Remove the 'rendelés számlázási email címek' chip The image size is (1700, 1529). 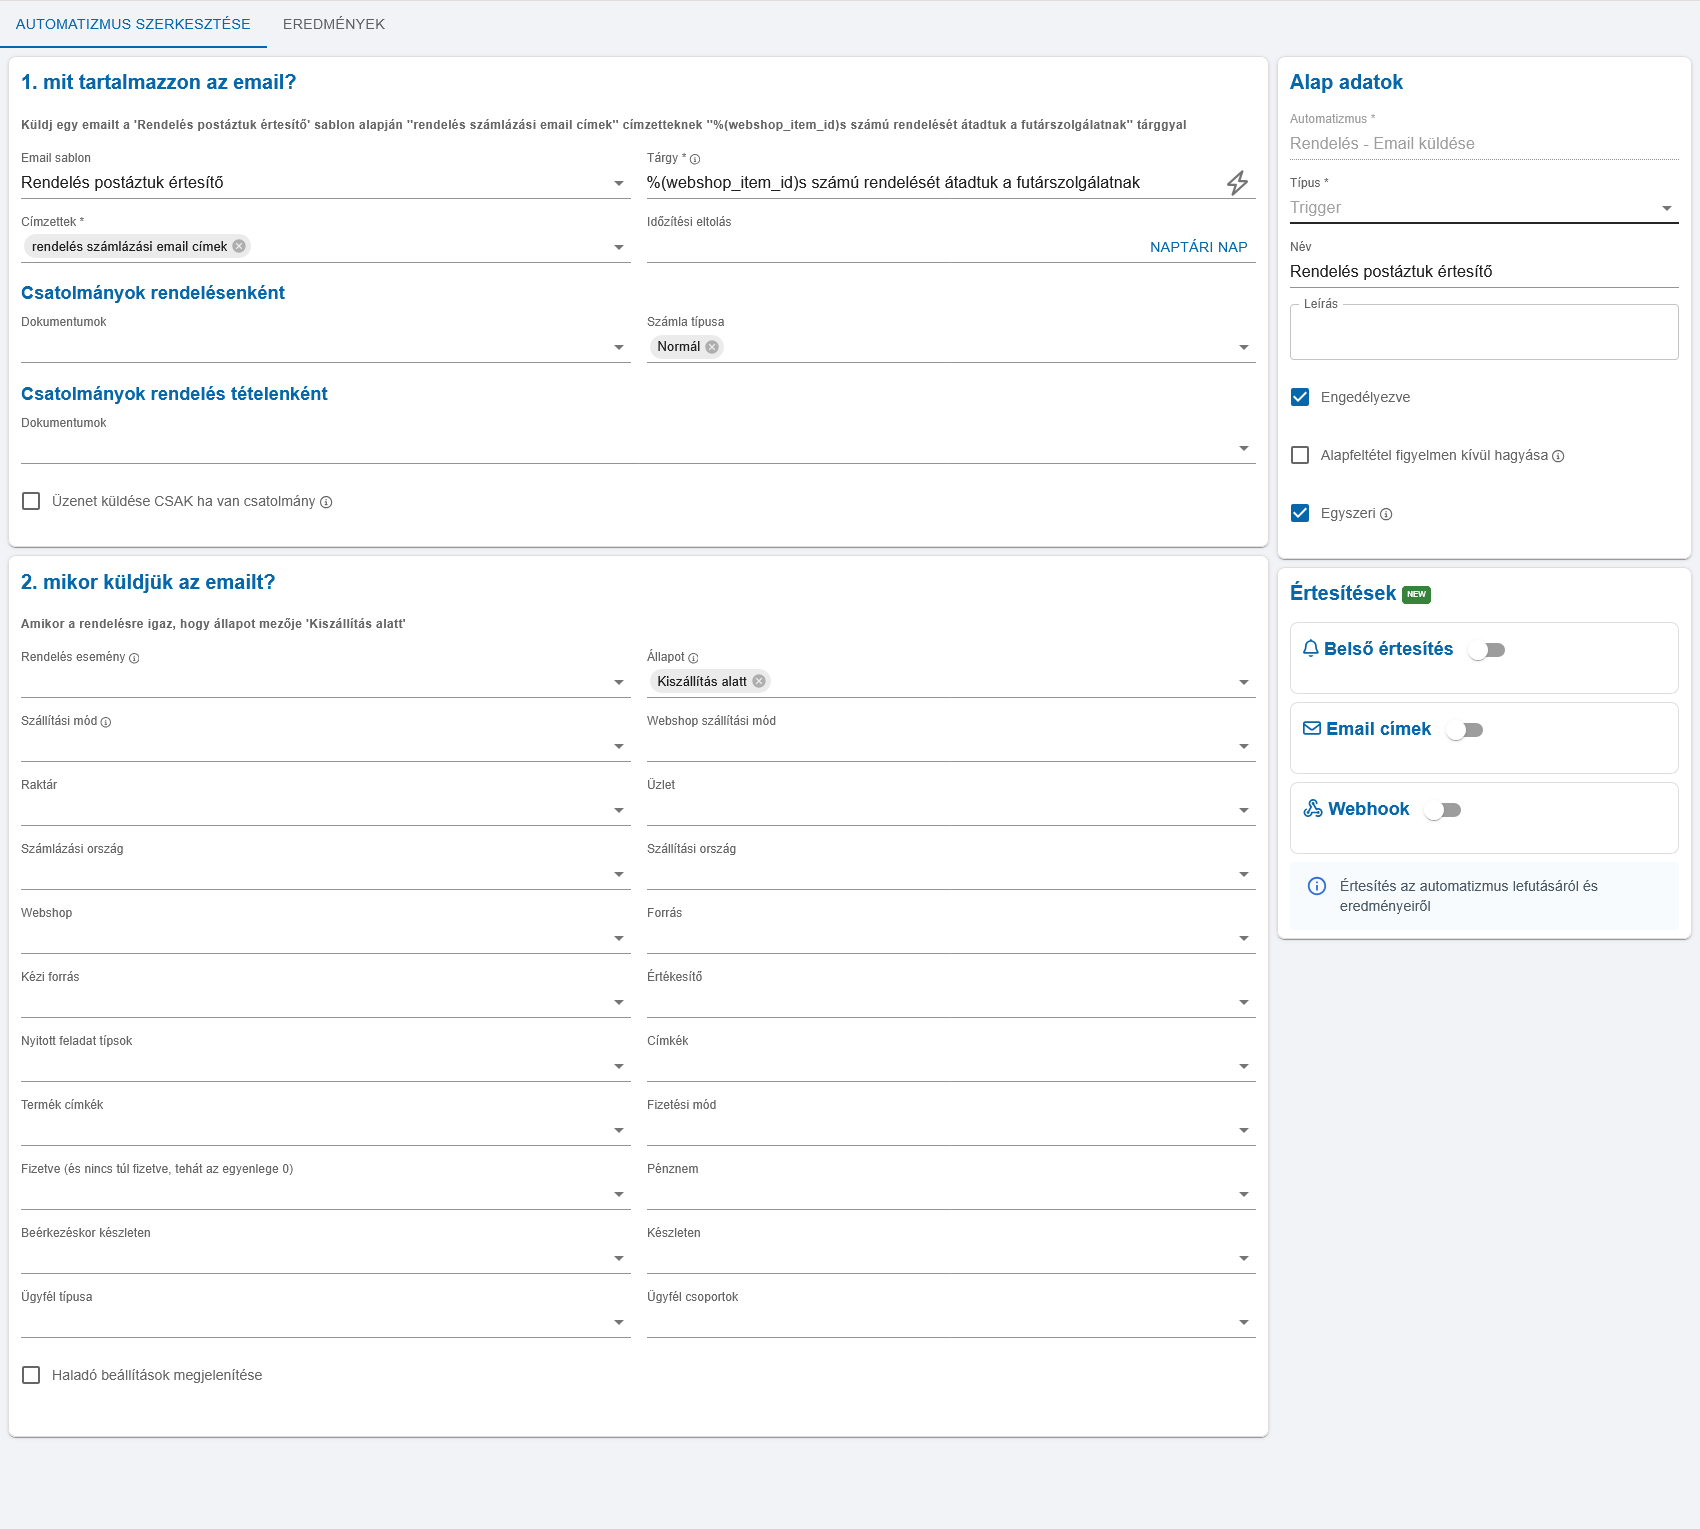tap(239, 246)
